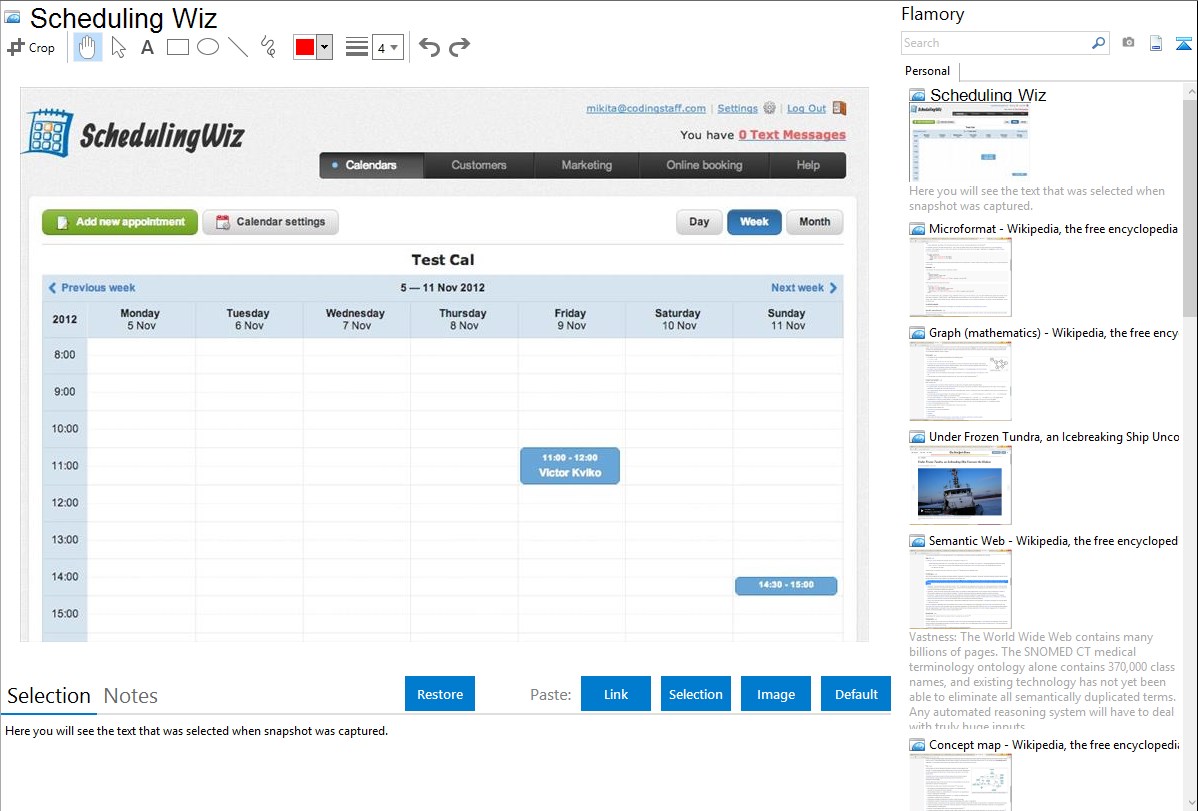Open the line width dropdown showing 4
1198x811 pixels.
pos(388,47)
